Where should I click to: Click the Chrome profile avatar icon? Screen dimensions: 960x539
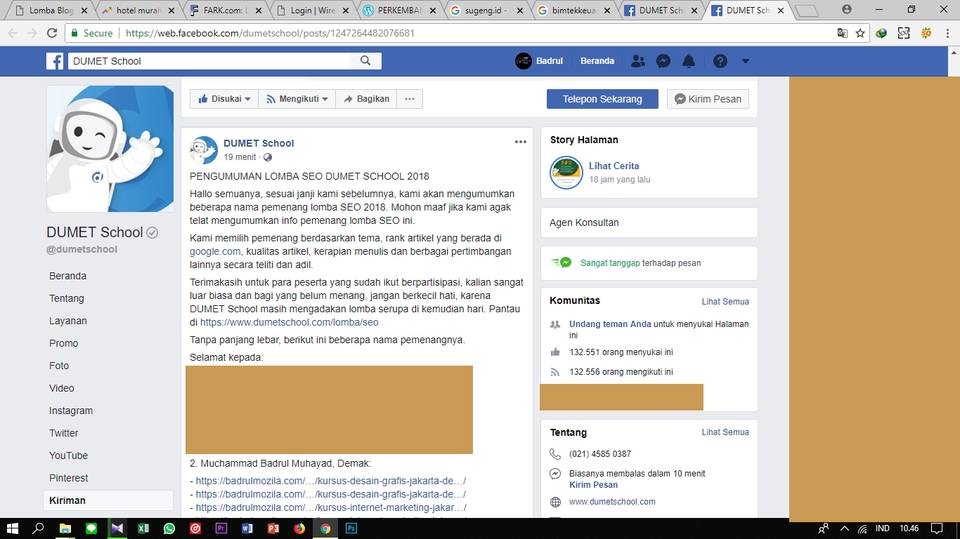pos(847,9)
